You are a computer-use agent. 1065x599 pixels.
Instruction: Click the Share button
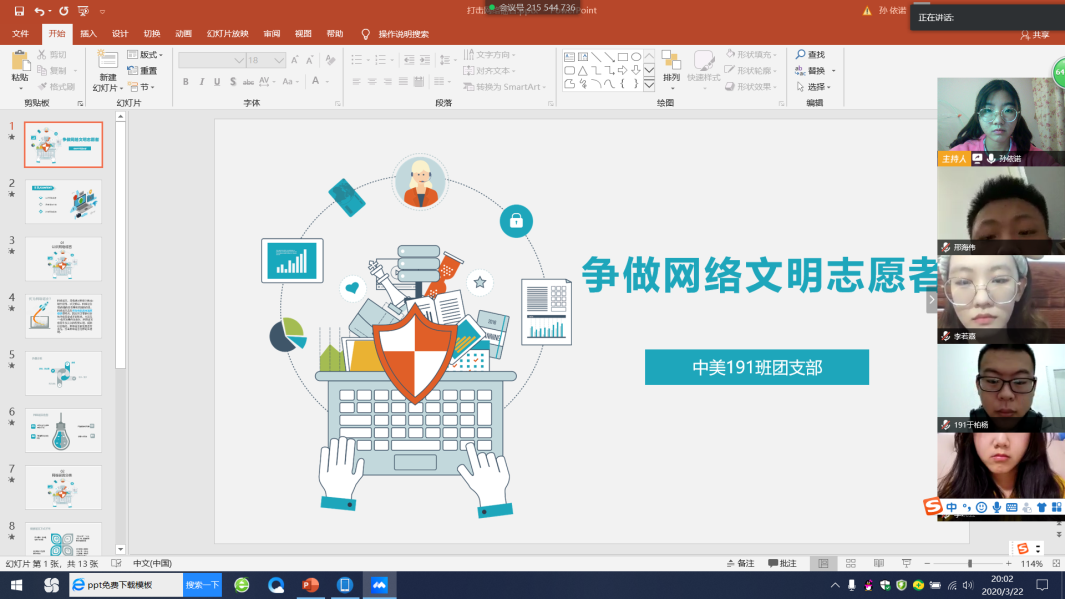(x=1035, y=35)
